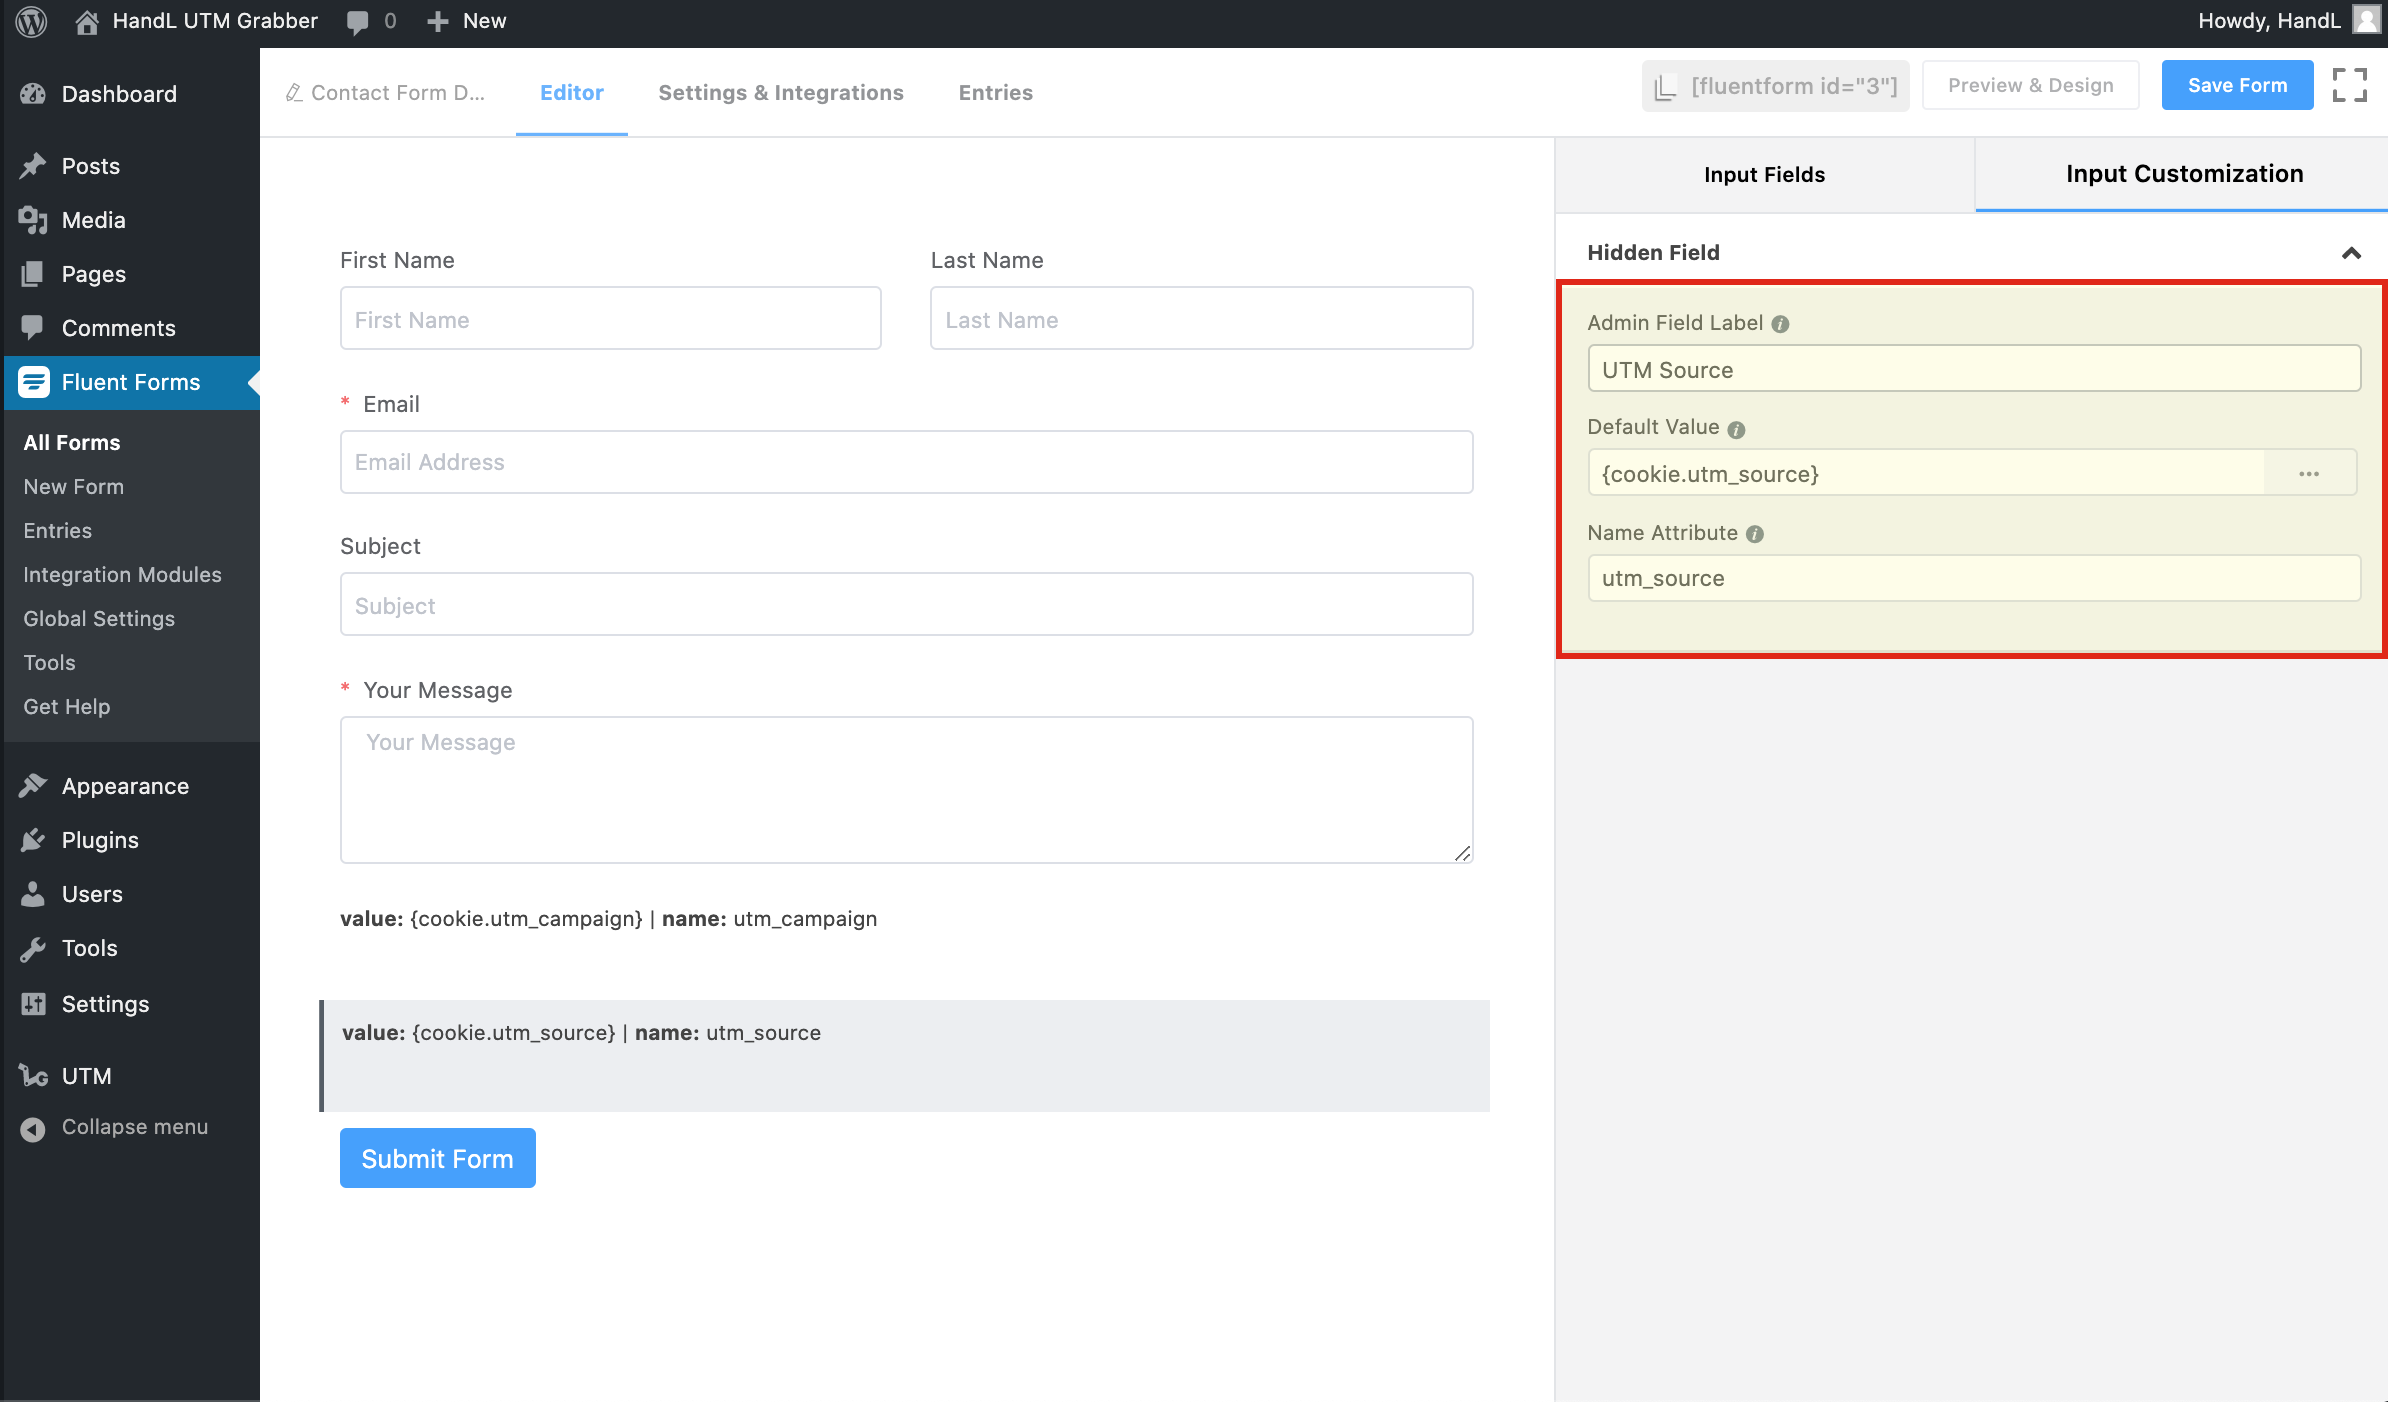The image size is (2388, 1402).
Task: Open Global Settings submenu link
Action: pyautogui.click(x=99, y=619)
